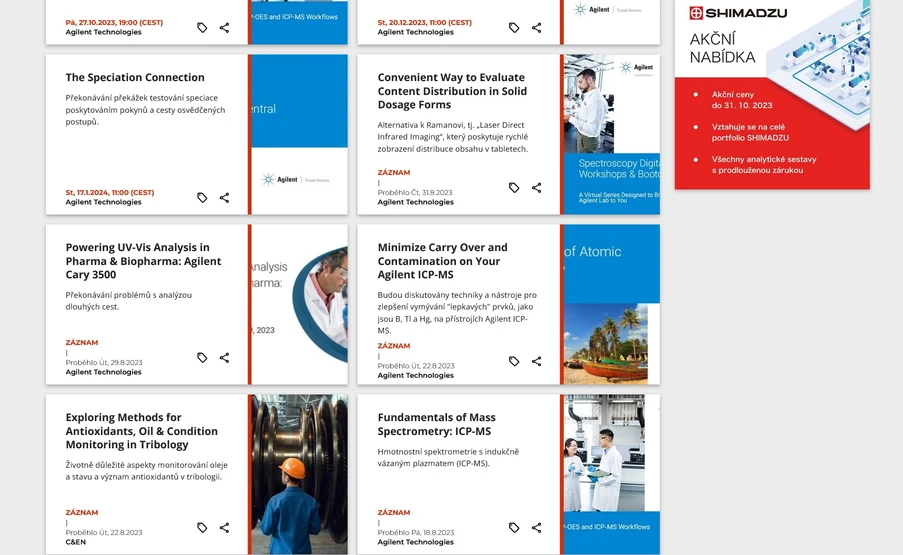Click ZÁZNAM label on Exploring Methods card
The image size is (903, 555).
coord(82,512)
